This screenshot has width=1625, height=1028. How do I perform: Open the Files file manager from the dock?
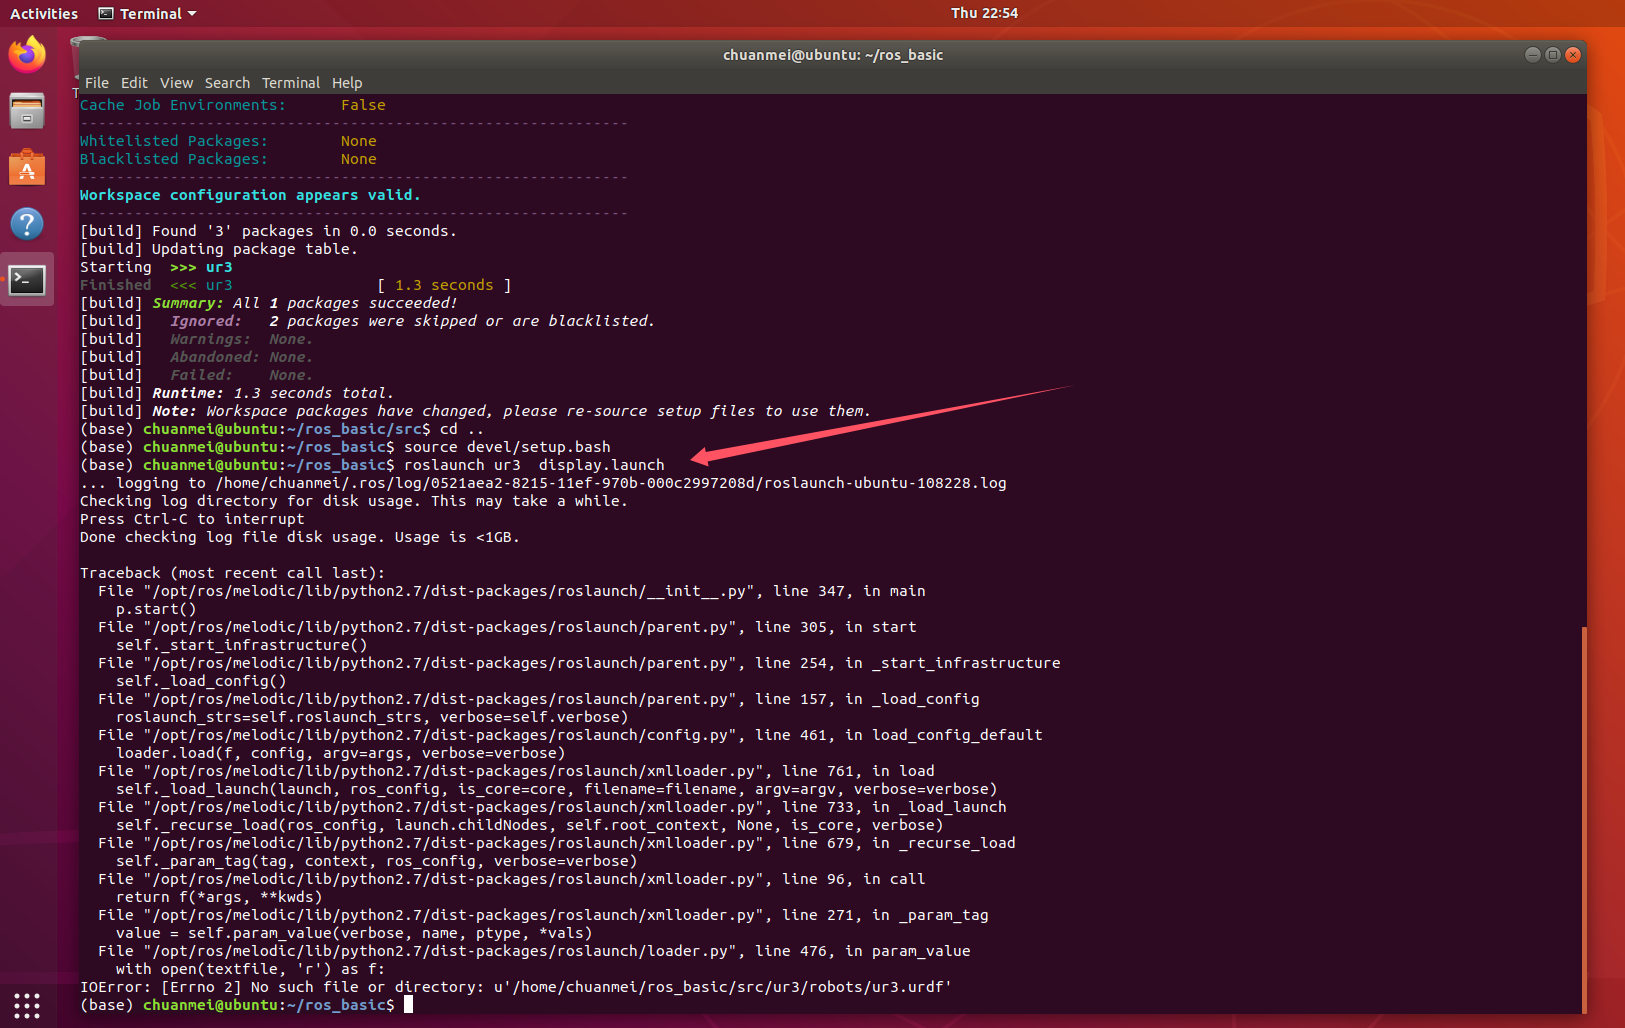(27, 111)
